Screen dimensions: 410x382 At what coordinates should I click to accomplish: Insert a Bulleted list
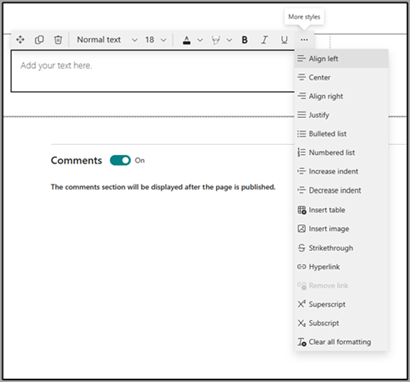pyautogui.click(x=341, y=134)
